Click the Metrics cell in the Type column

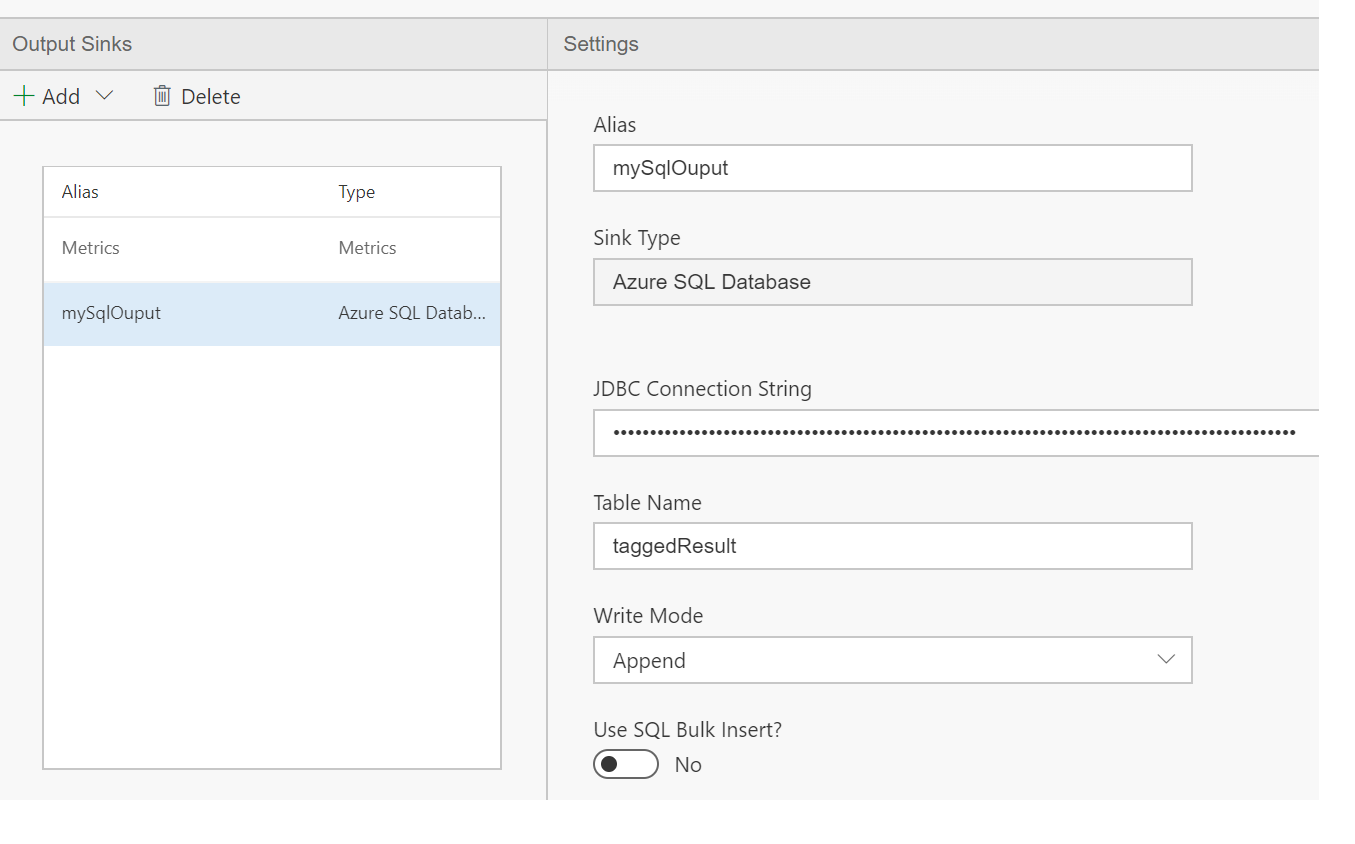click(x=367, y=248)
